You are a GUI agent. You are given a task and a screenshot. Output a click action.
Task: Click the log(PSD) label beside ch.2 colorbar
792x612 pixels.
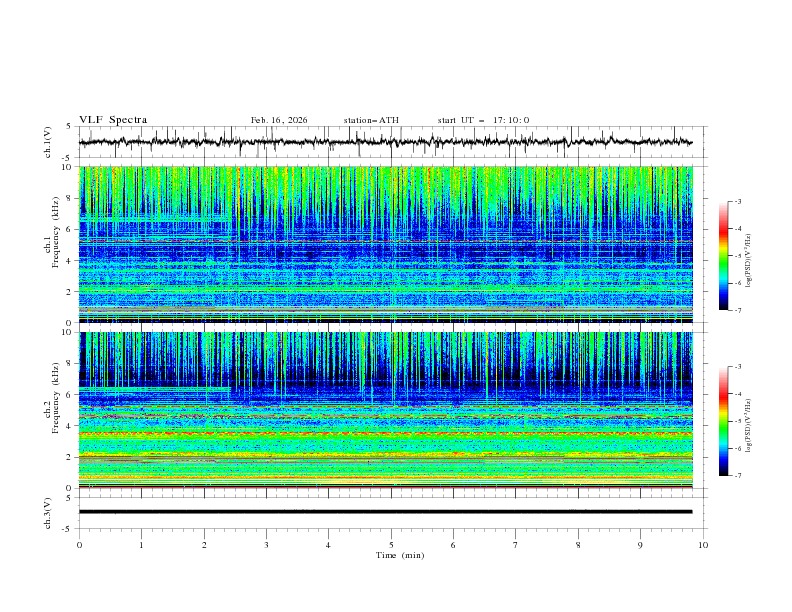(x=749, y=426)
